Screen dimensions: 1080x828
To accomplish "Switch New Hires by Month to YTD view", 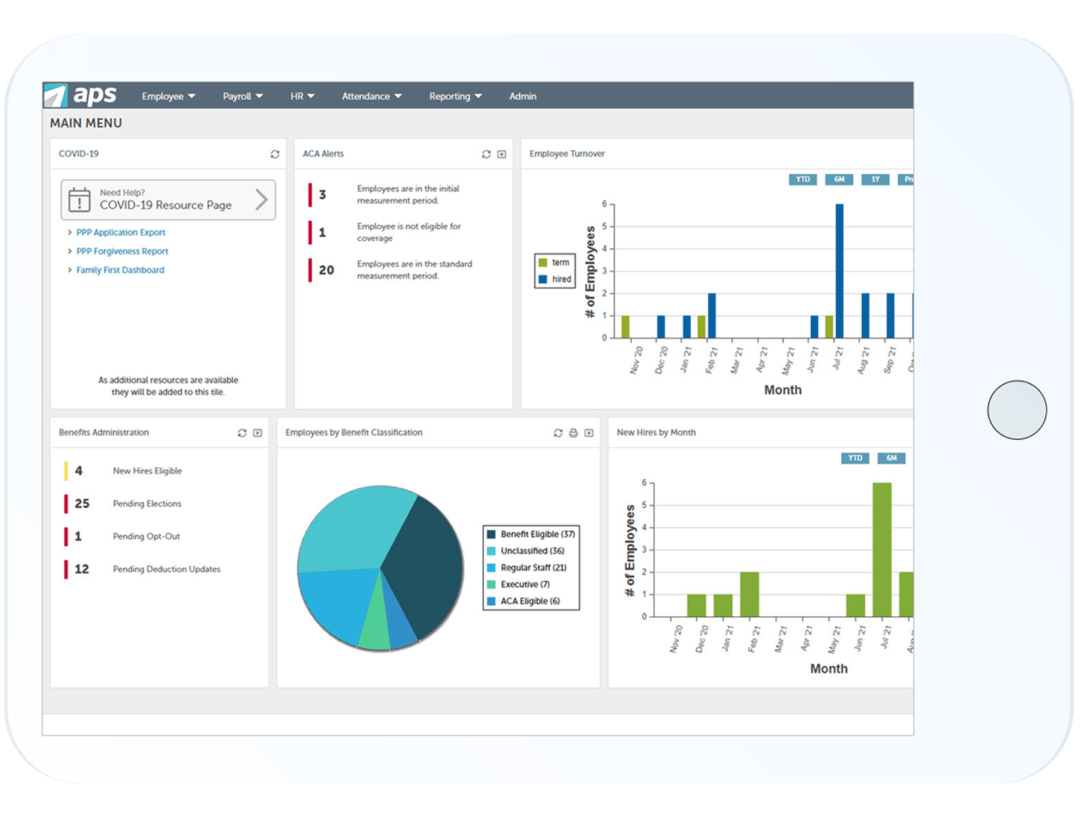I will tap(855, 457).
